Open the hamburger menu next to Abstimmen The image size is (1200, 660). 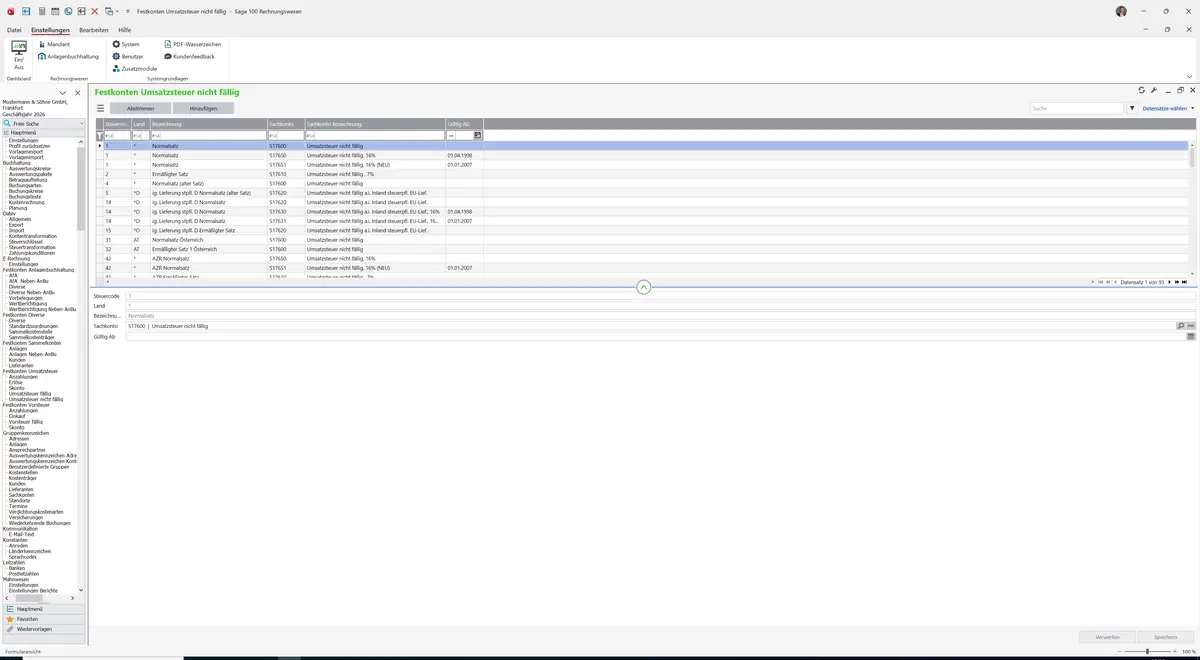[x=100, y=108]
